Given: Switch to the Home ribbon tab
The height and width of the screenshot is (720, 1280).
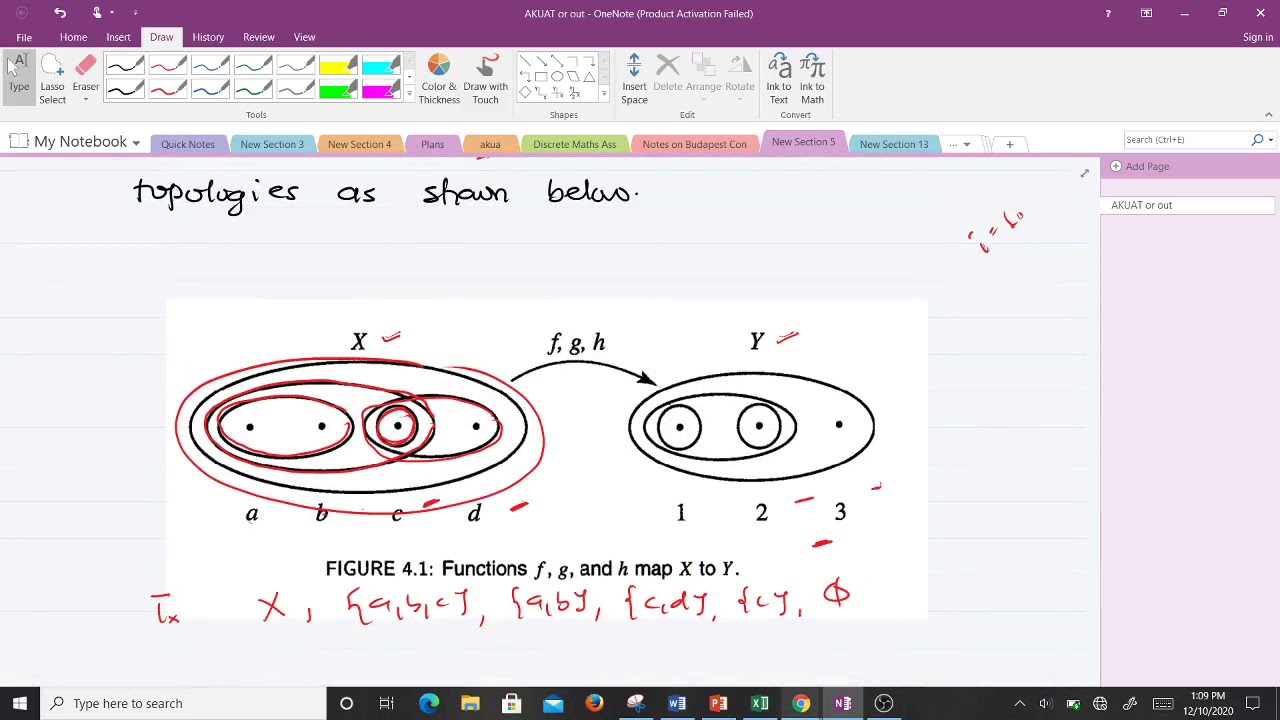Looking at the screenshot, I should pos(73,37).
